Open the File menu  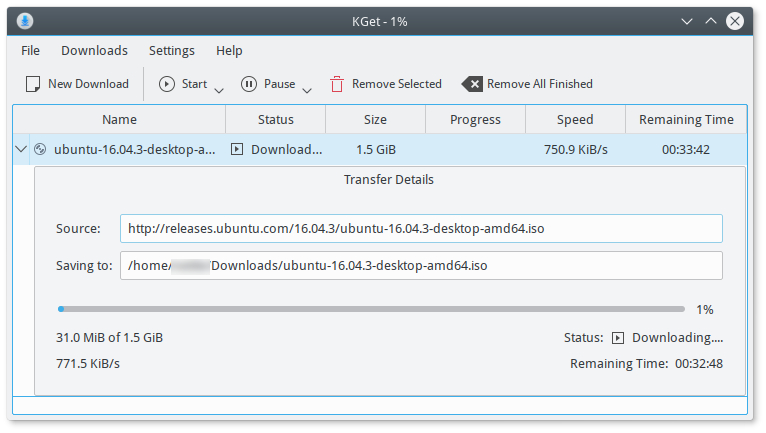(x=30, y=50)
